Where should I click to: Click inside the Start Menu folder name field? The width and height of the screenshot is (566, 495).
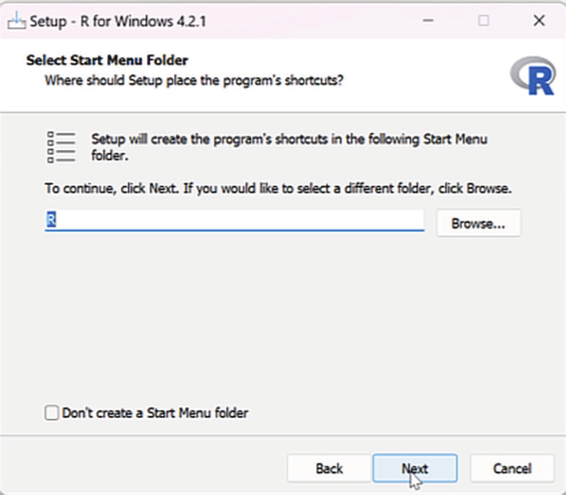(x=235, y=220)
